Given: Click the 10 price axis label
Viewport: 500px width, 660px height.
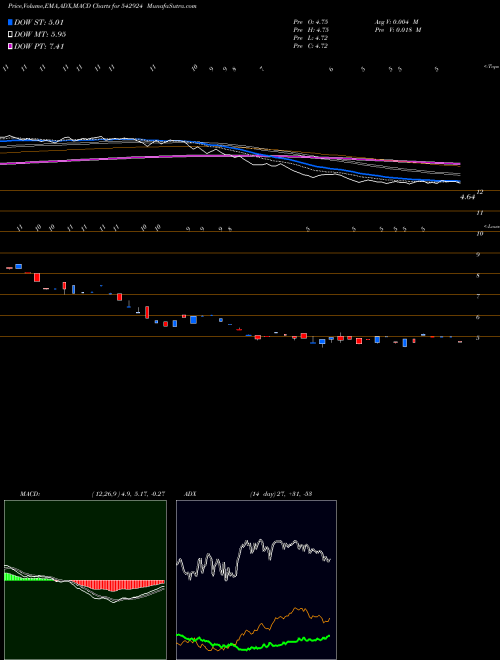Looking at the screenshot, I should coord(479,234).
